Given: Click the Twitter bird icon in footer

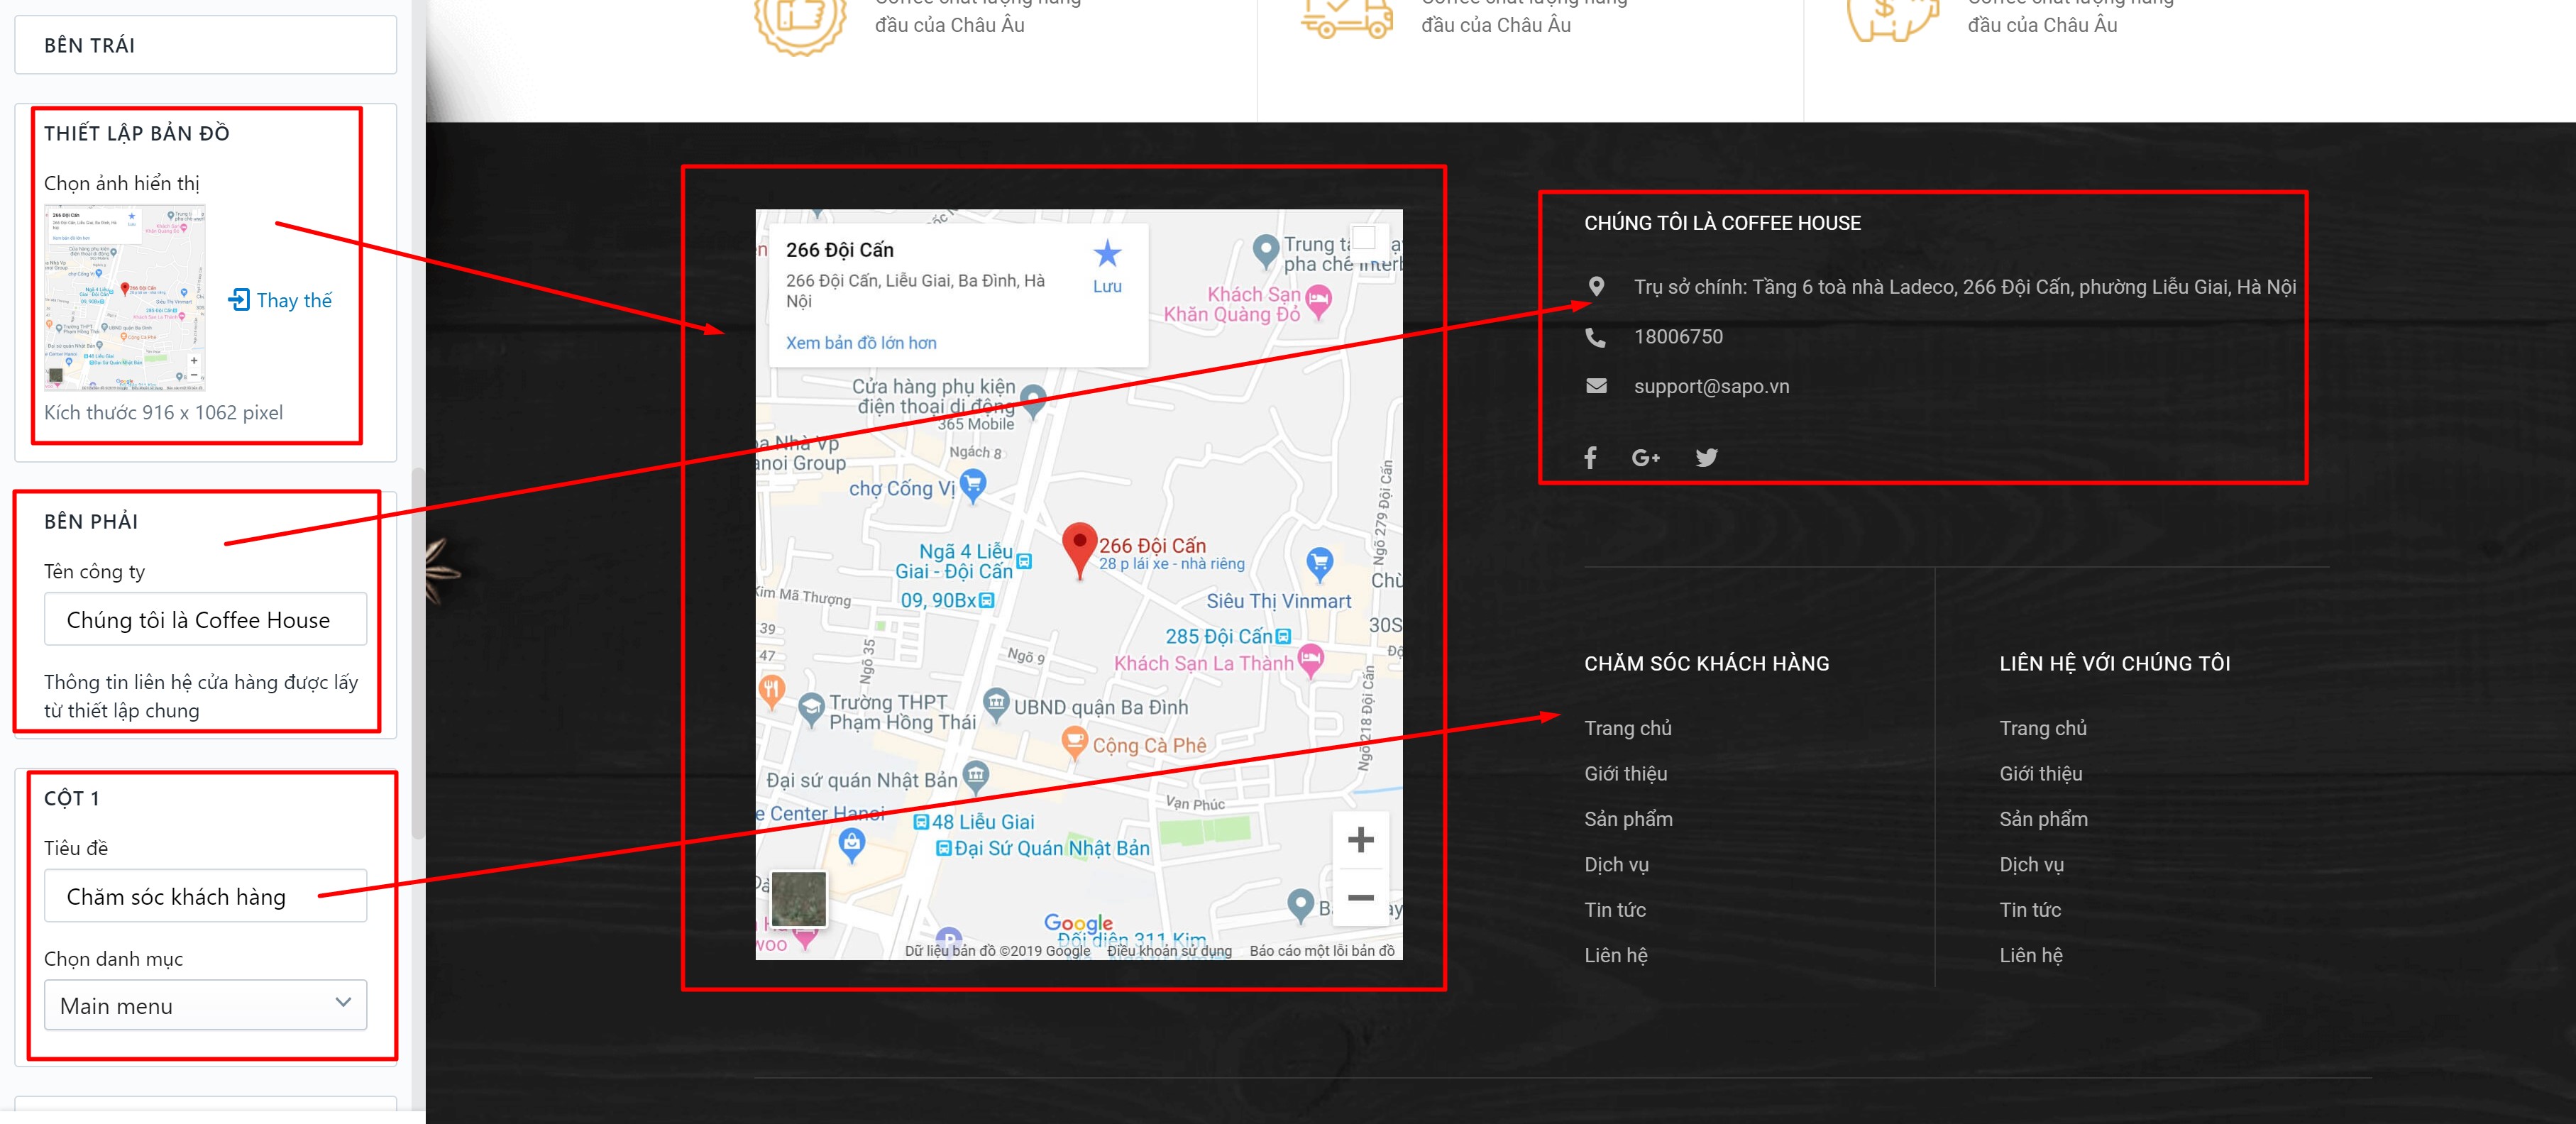Looking at the screenshot, I should click(x=1706, y=457).
